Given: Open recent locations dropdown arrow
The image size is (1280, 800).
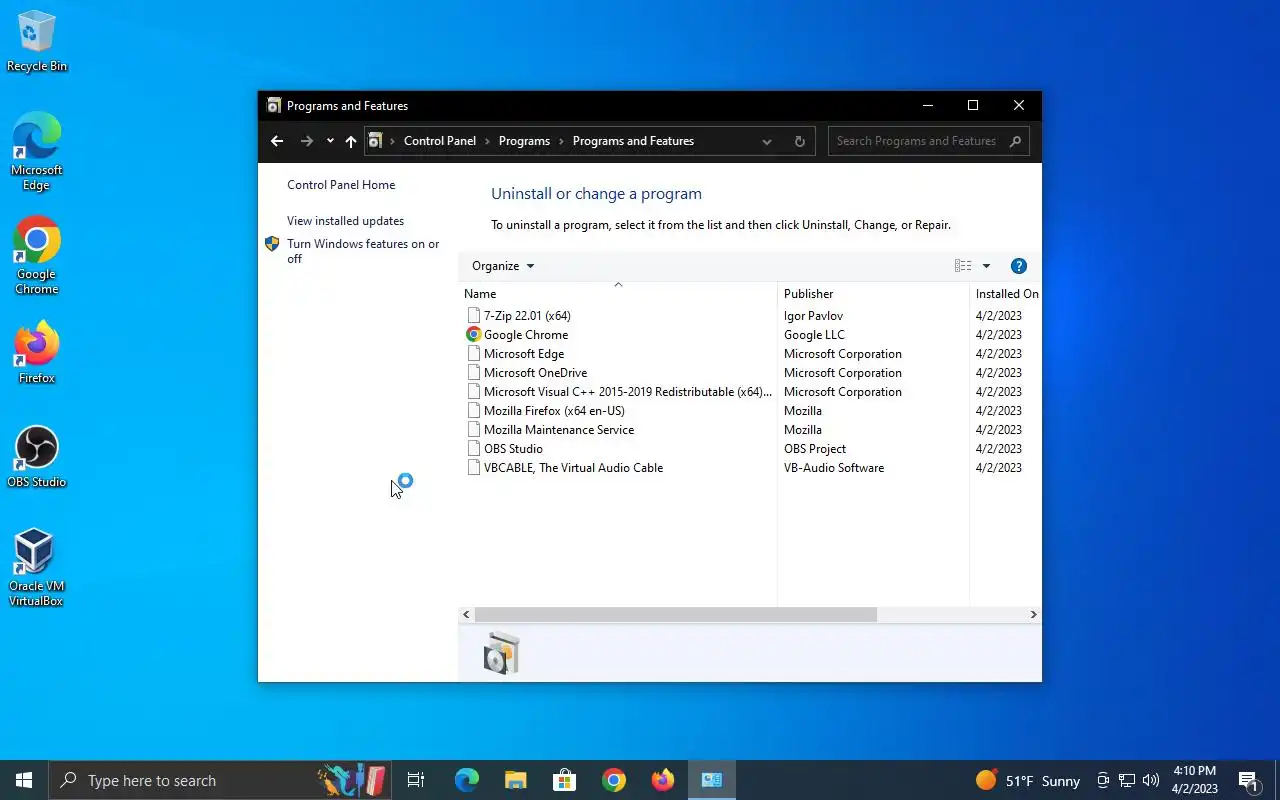Looking at the screenshot, I should [x=330, y=141].
